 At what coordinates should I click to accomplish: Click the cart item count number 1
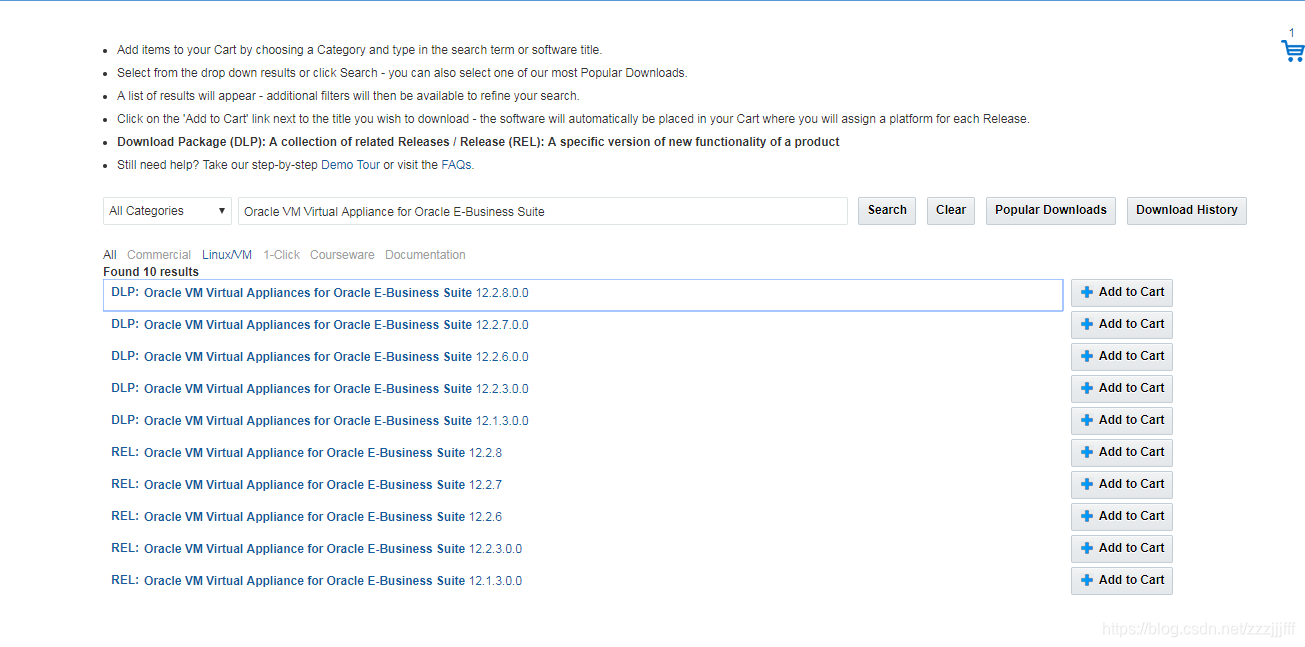point(1291,33)
